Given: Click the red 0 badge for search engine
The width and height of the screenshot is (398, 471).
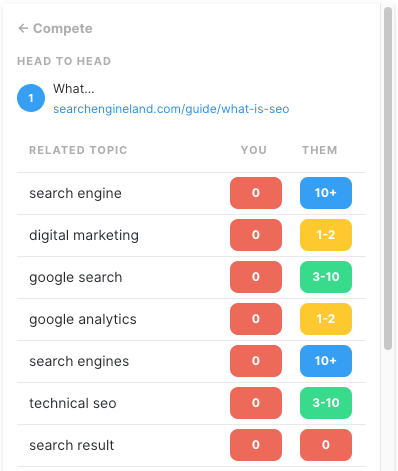Looking at the screenshot, I should pyautogui.click(x=256, y=193).
